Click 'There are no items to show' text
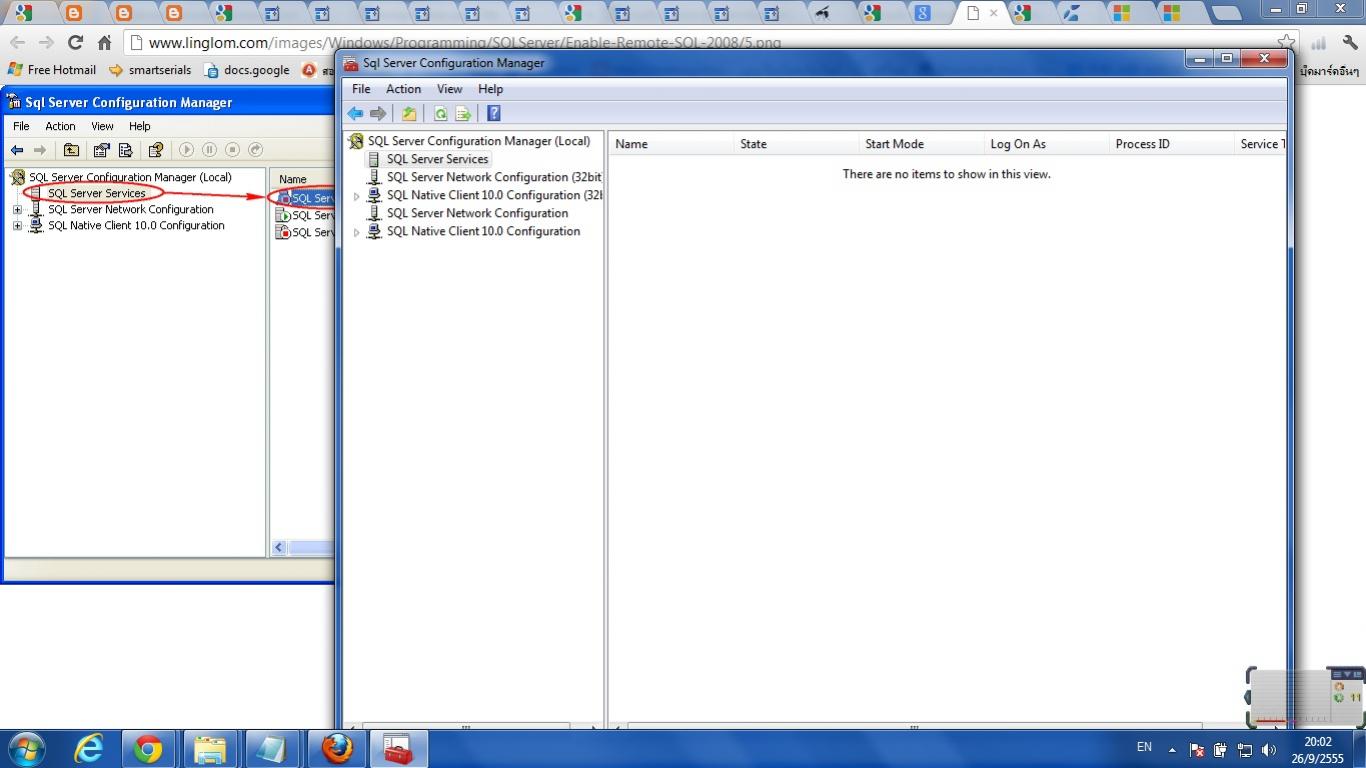Viewport: 1366px width, 768px height. (x=946, y=174)
